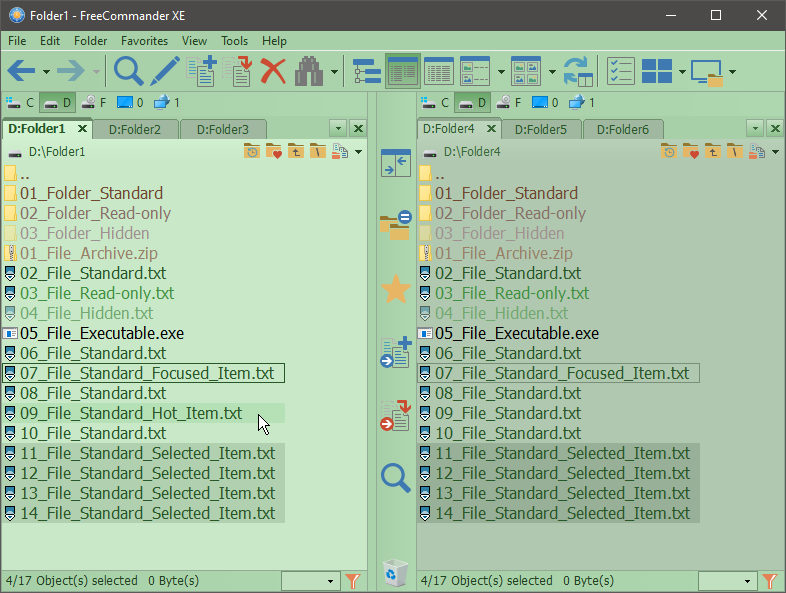Click the Search binoculars icon in toolbar
786x593 pixels.
point(309,71)
